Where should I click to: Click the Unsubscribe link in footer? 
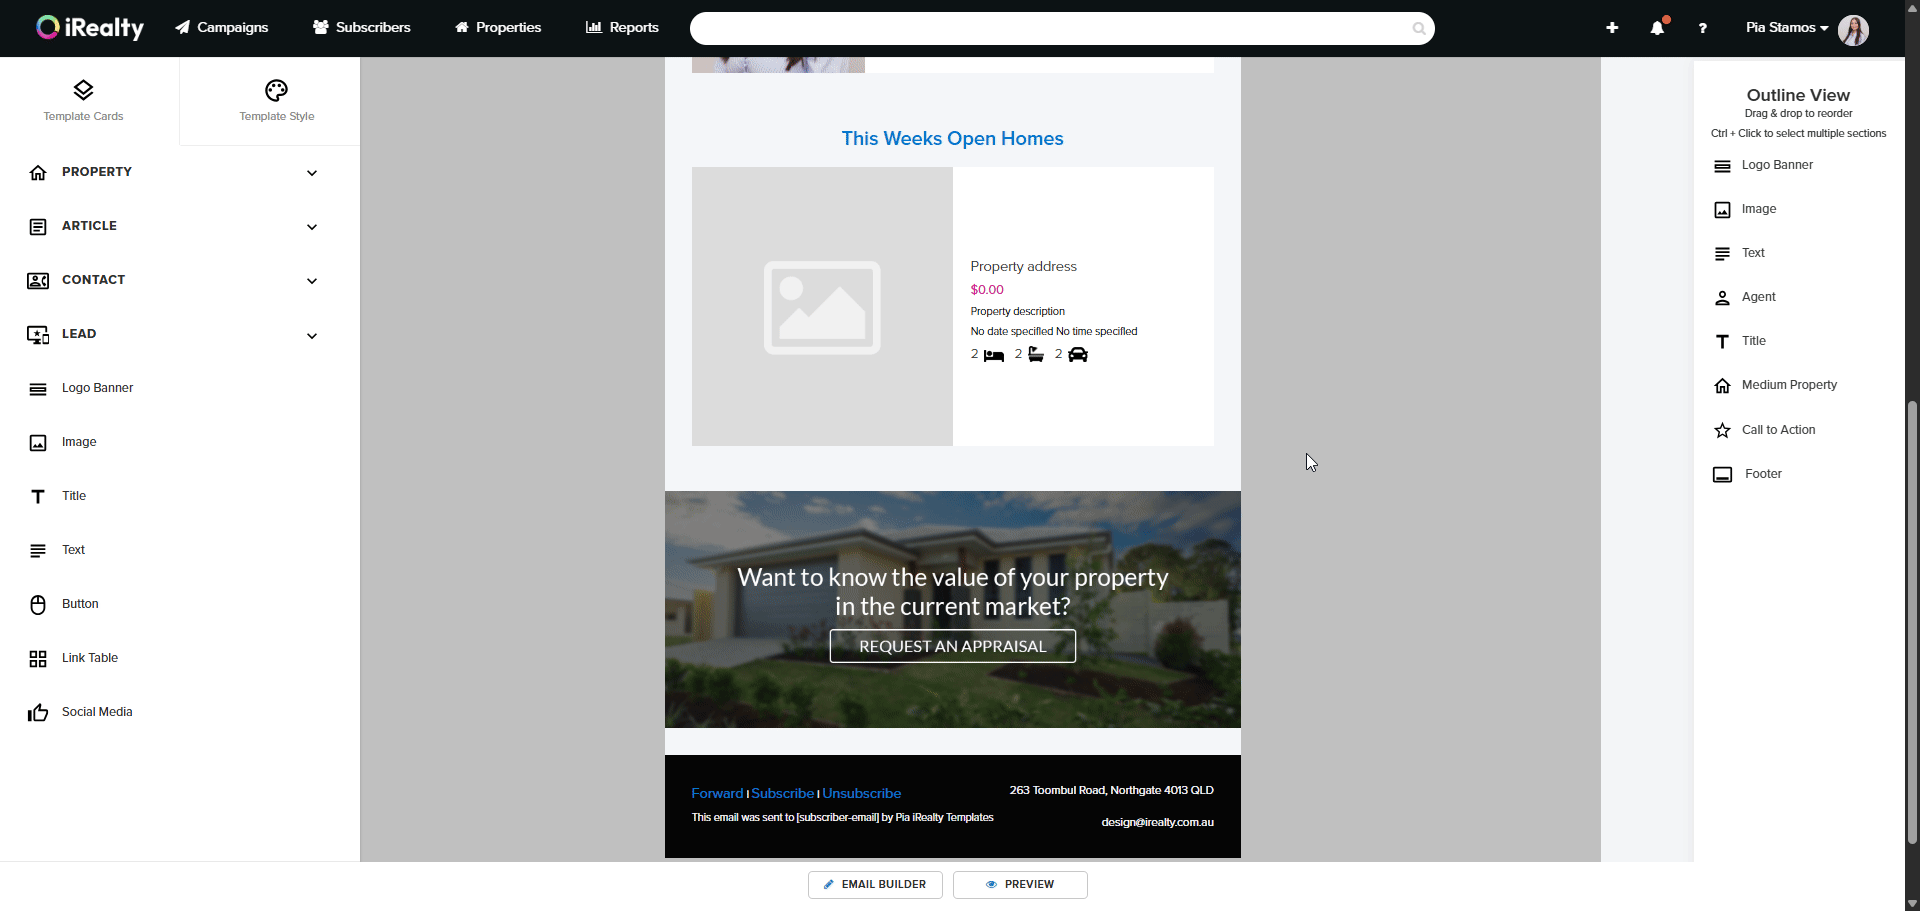[x=861, y=793]
